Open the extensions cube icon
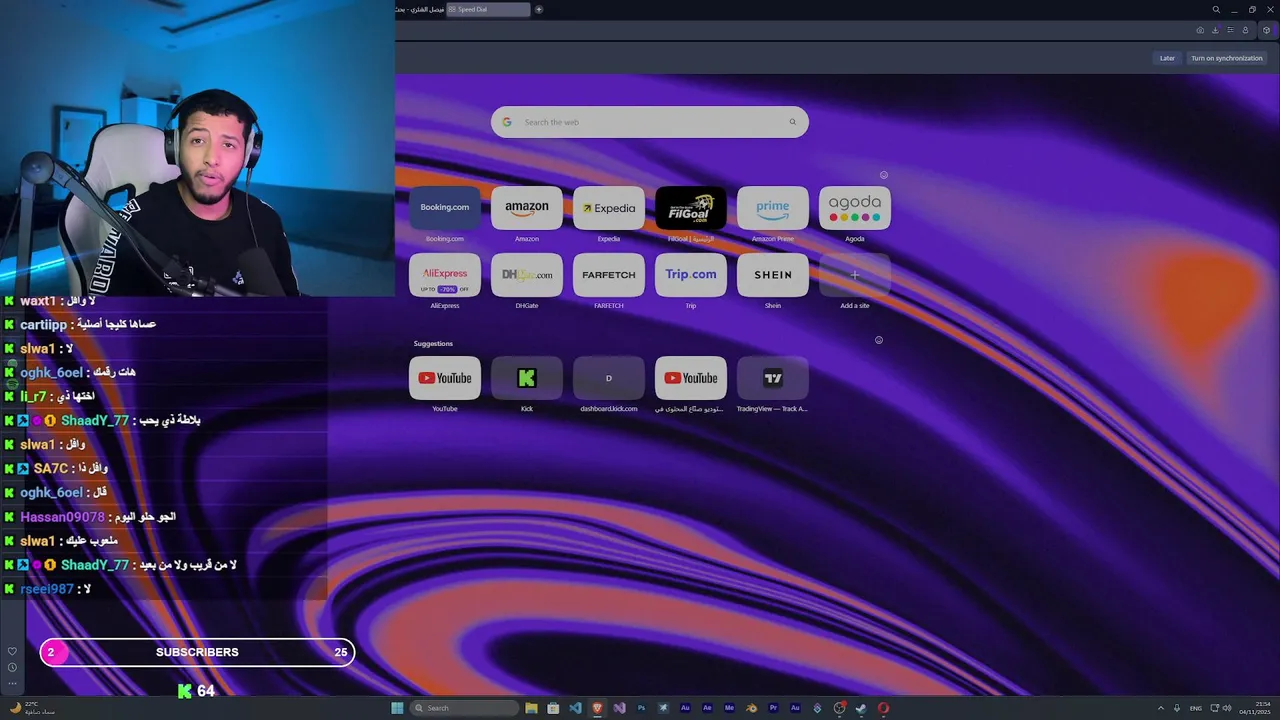This screenshot has height=720, width=1280. [1266, 30]
